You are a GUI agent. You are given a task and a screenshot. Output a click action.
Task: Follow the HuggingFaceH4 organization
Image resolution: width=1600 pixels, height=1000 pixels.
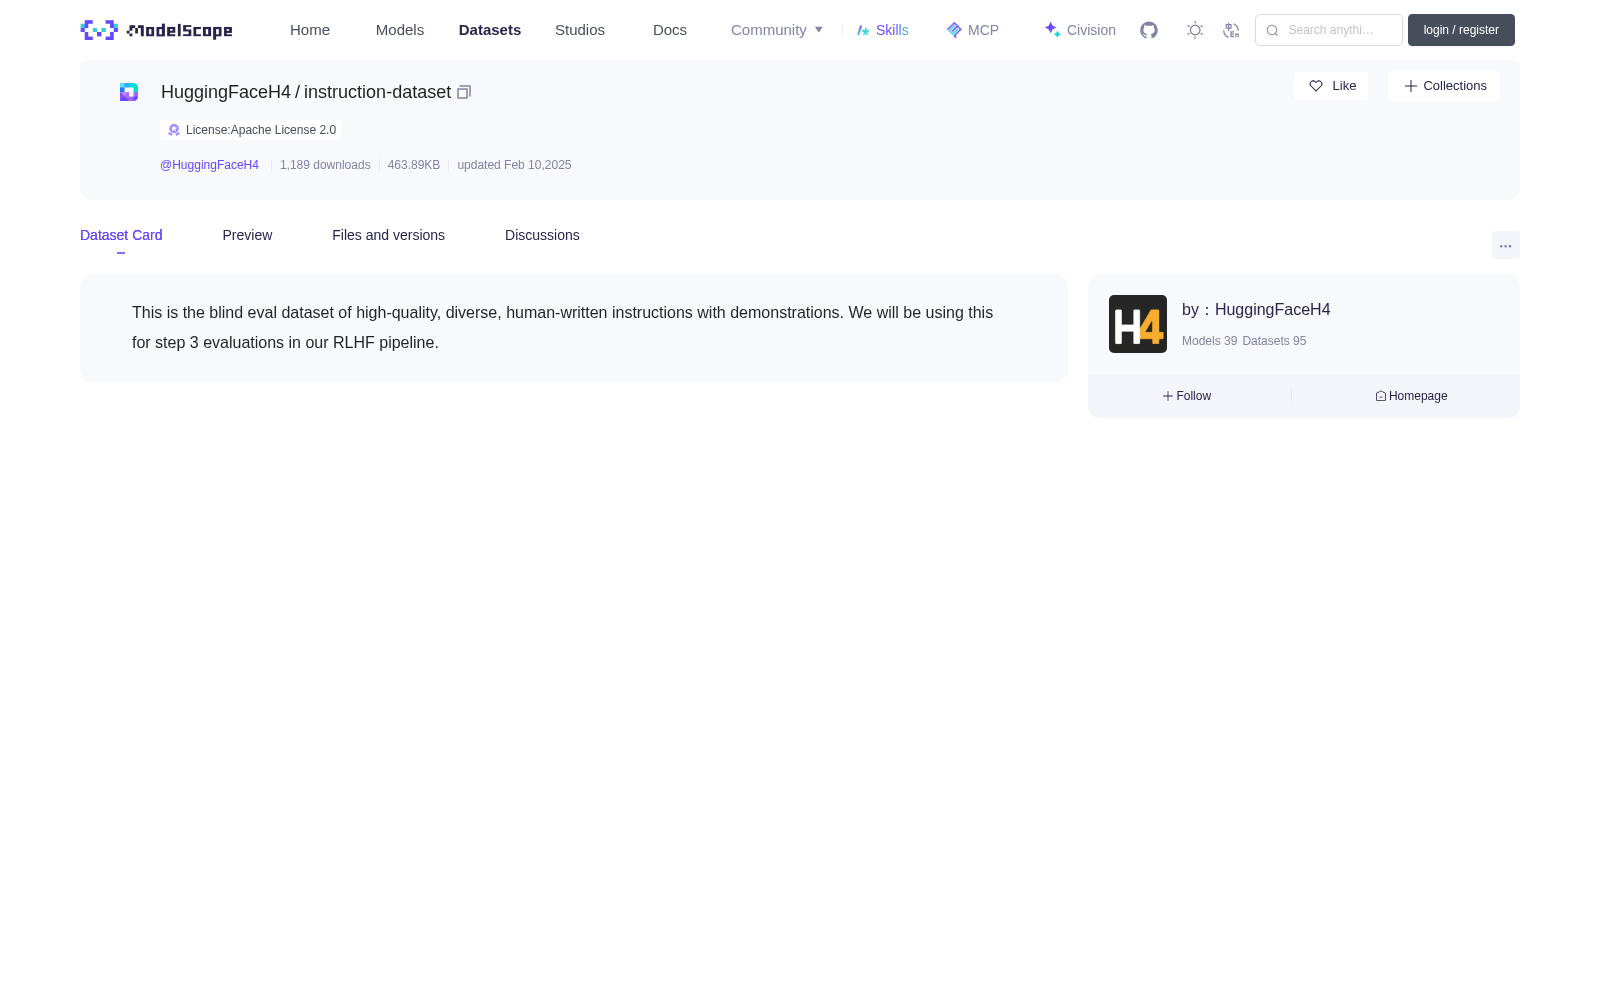pos(1187,396)
